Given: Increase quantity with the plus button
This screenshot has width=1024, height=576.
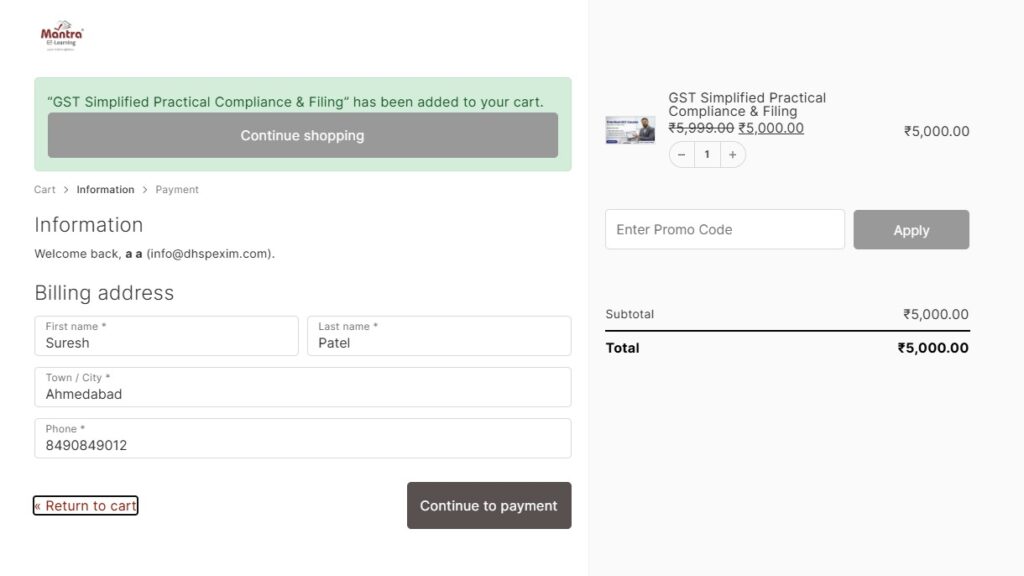Looking at the screenshot, I should (732, 155).
